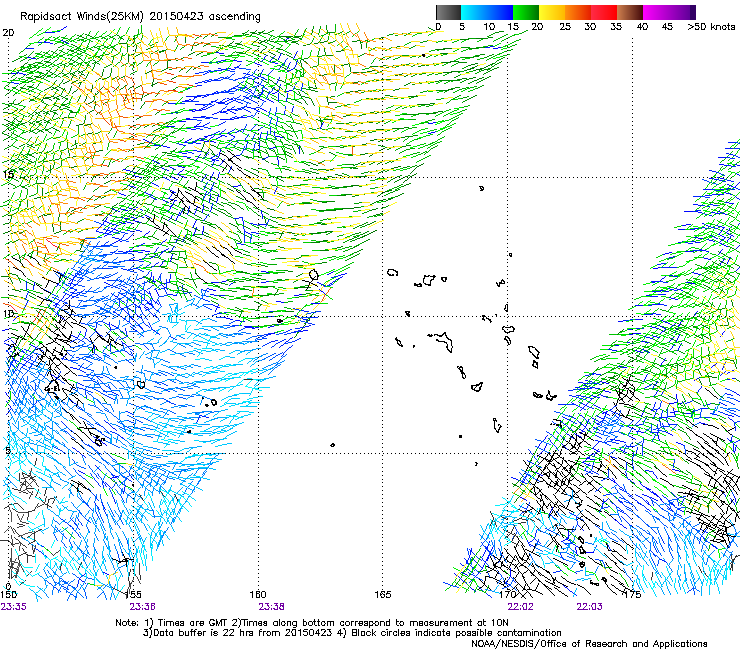Click the longitude axis label '175'
The width and height of the screenshot is (740, 650).
(x=632, y=595)
